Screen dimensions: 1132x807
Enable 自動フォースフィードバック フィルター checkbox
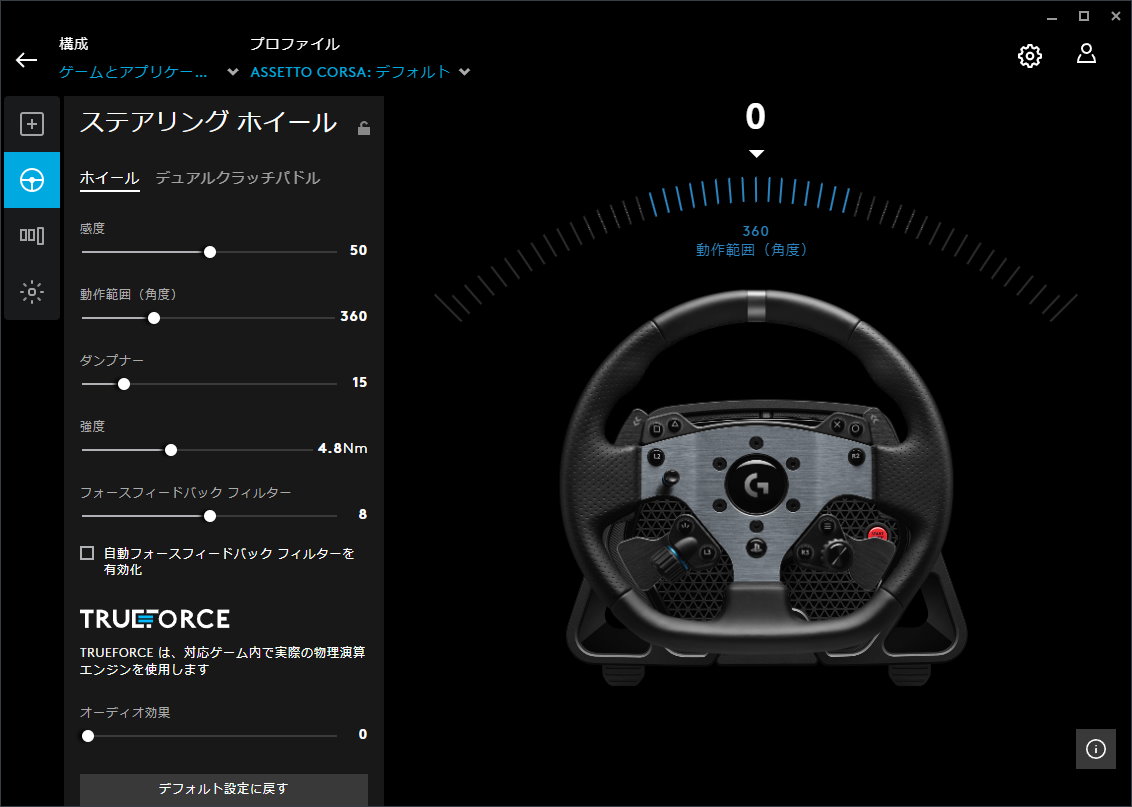coord(87,553)
